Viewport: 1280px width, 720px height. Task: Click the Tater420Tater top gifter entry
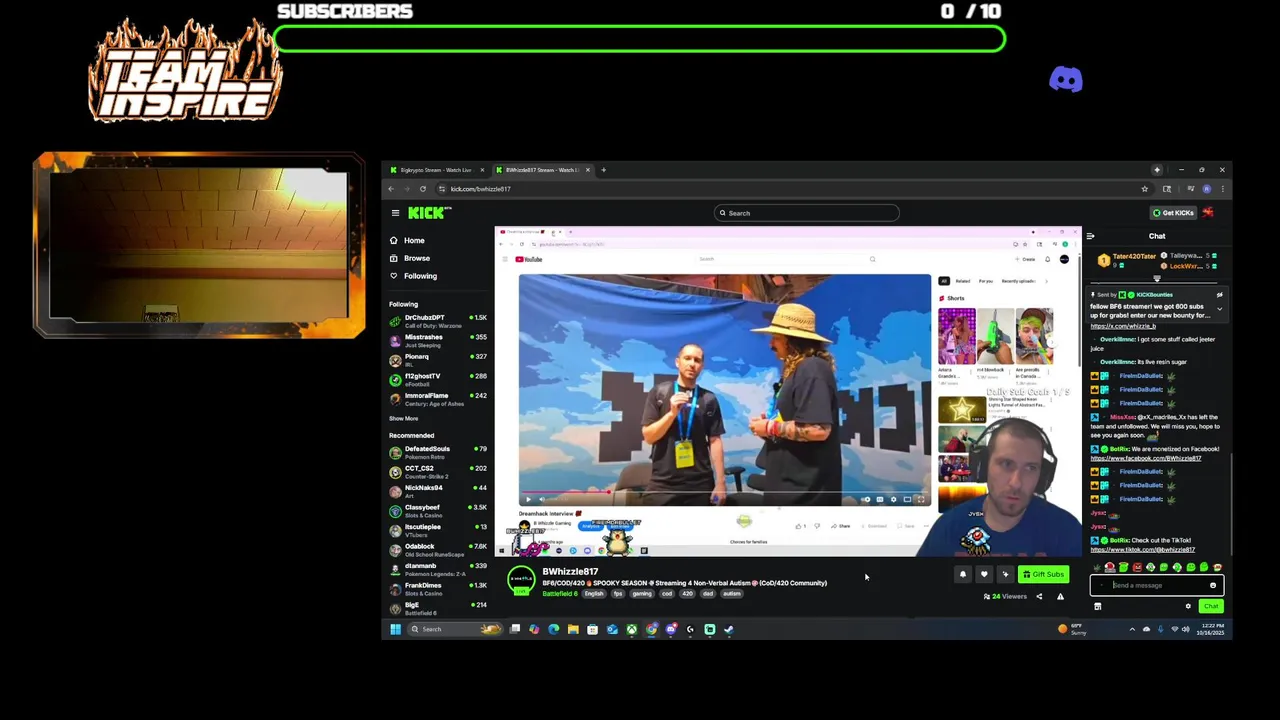click(1127, 260)
